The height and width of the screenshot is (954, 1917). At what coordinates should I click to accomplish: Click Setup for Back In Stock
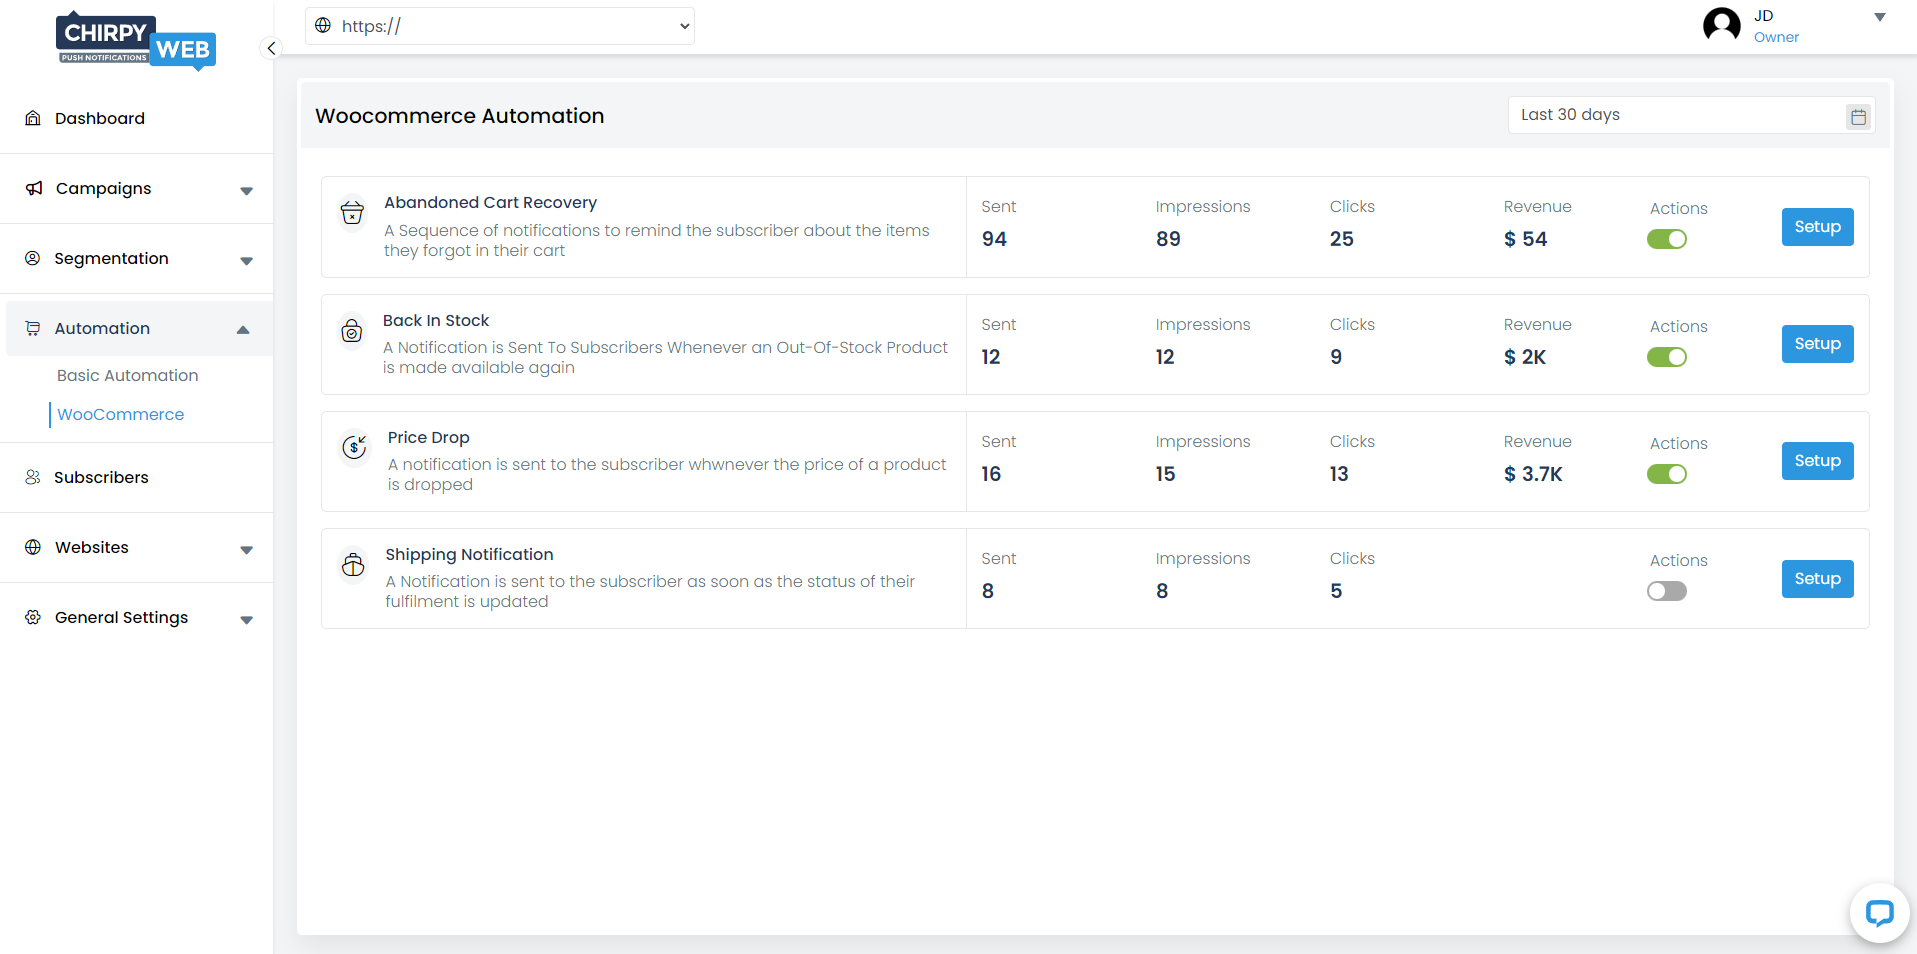coord(1817,344)
